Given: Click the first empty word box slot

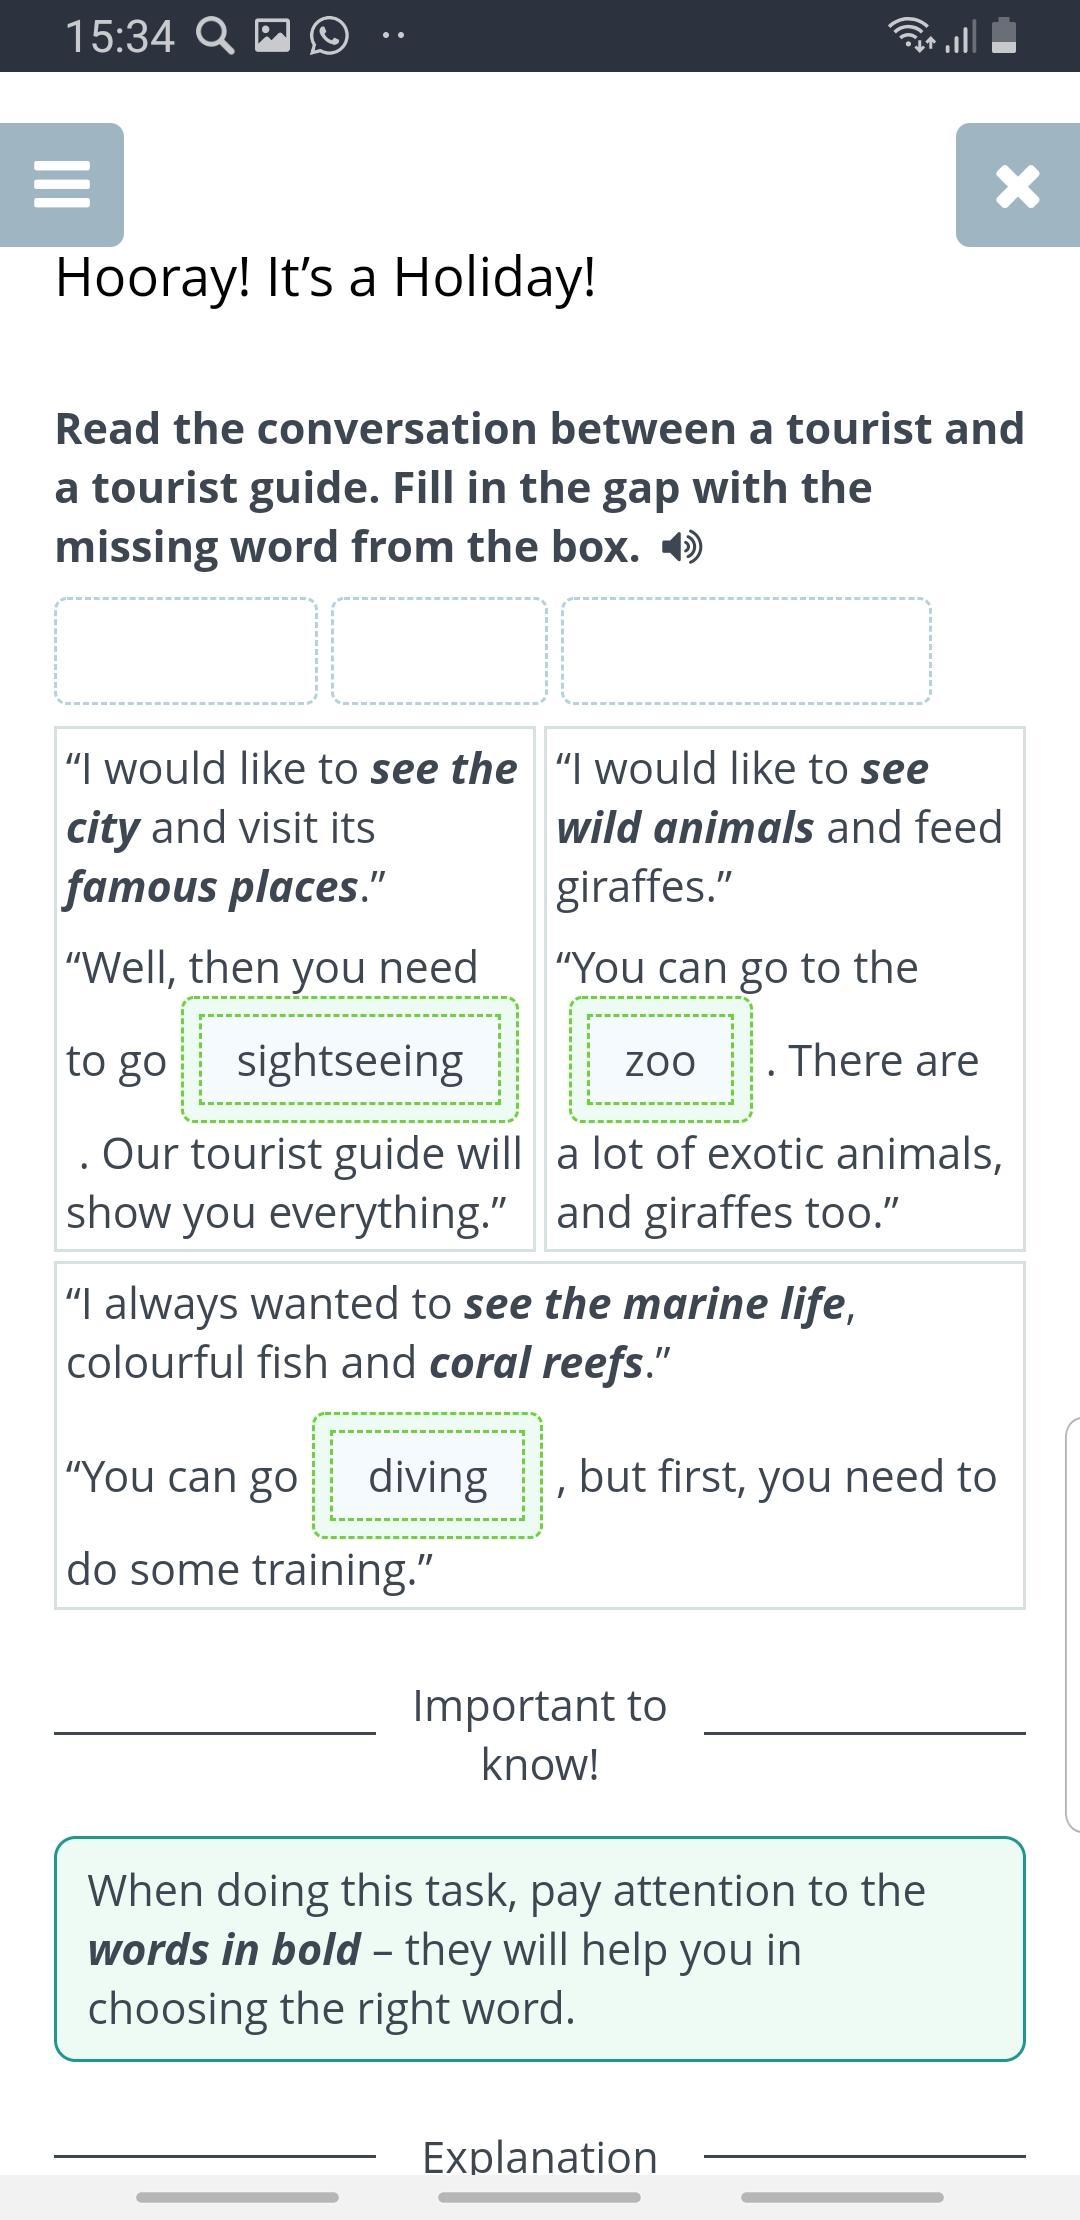Looking at the screenshot, I should [186, 651].
